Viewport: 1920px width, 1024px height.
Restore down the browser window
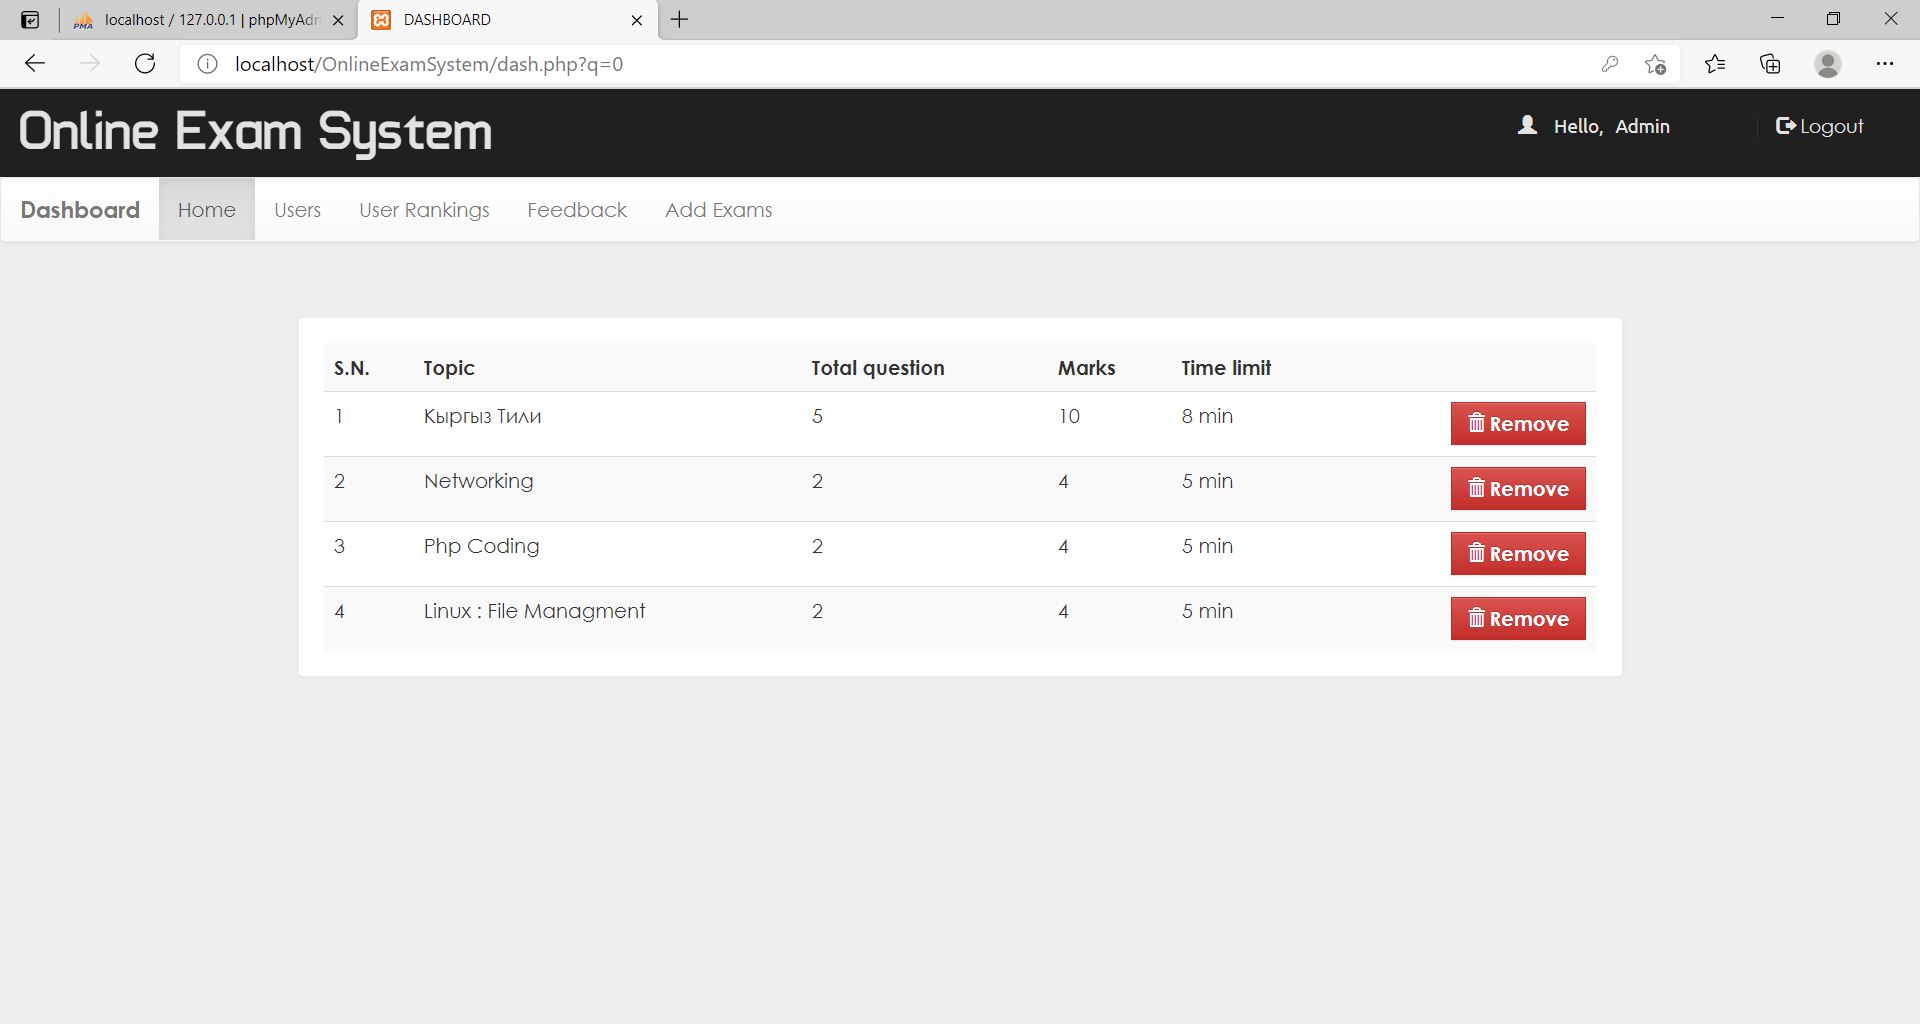1833,19
